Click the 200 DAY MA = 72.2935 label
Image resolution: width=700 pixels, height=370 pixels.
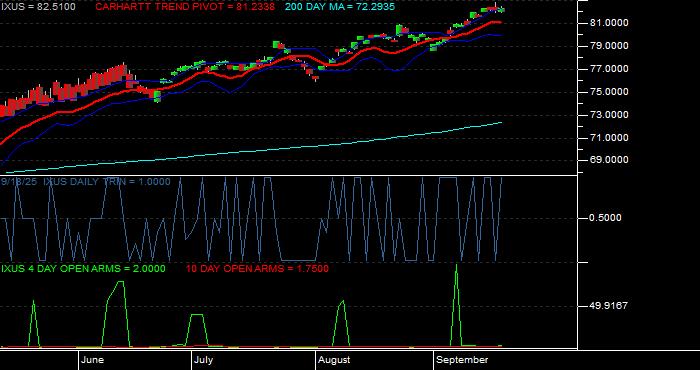tap(340, 7)
